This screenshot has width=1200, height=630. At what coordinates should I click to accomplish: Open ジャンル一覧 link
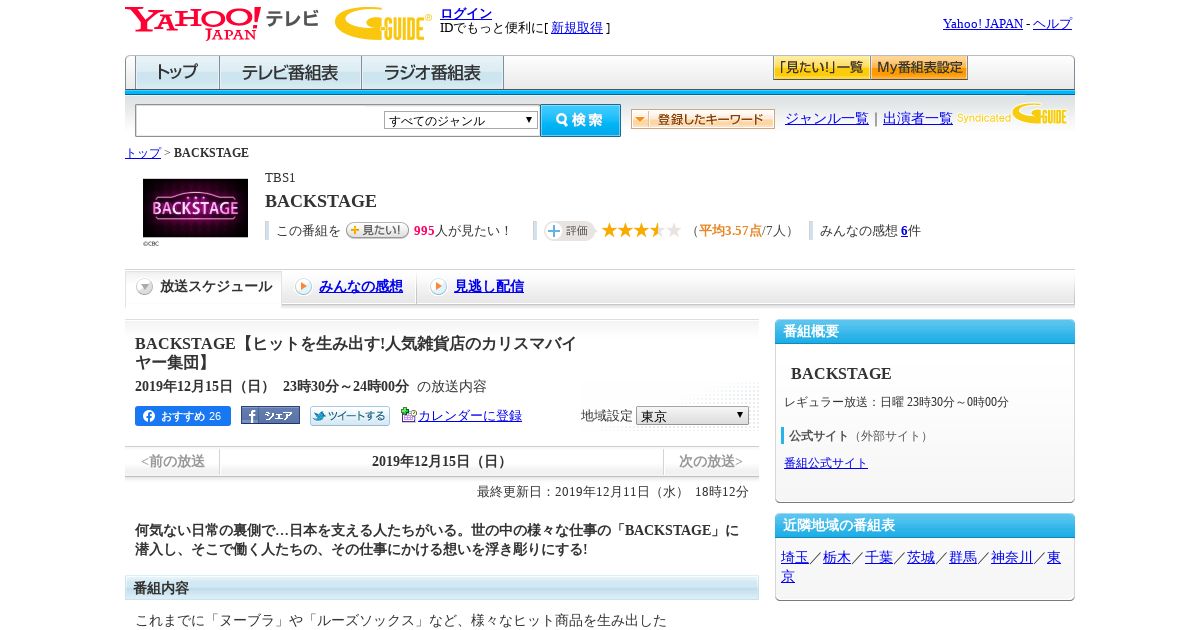[827, 118]
